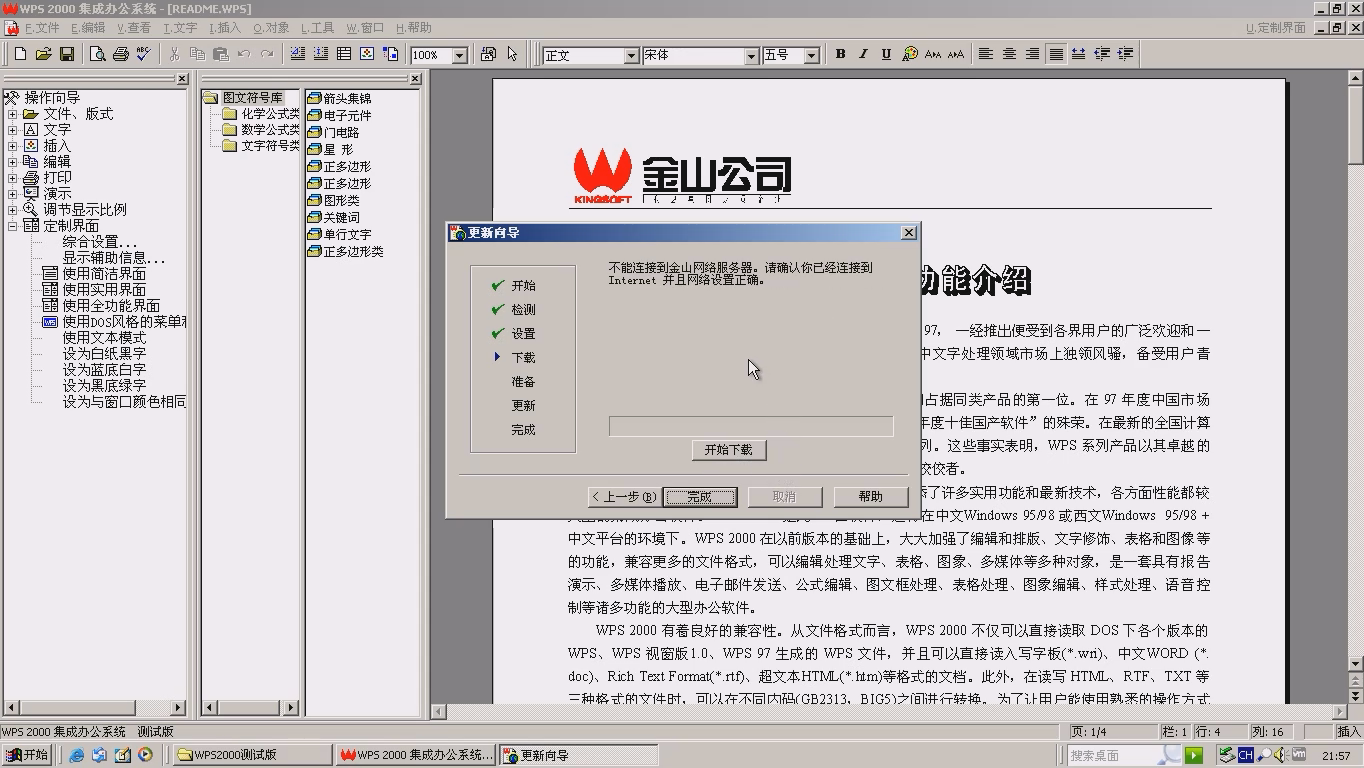Click the Cut scissors icon
1364x768 pixels.
(174, 54)
